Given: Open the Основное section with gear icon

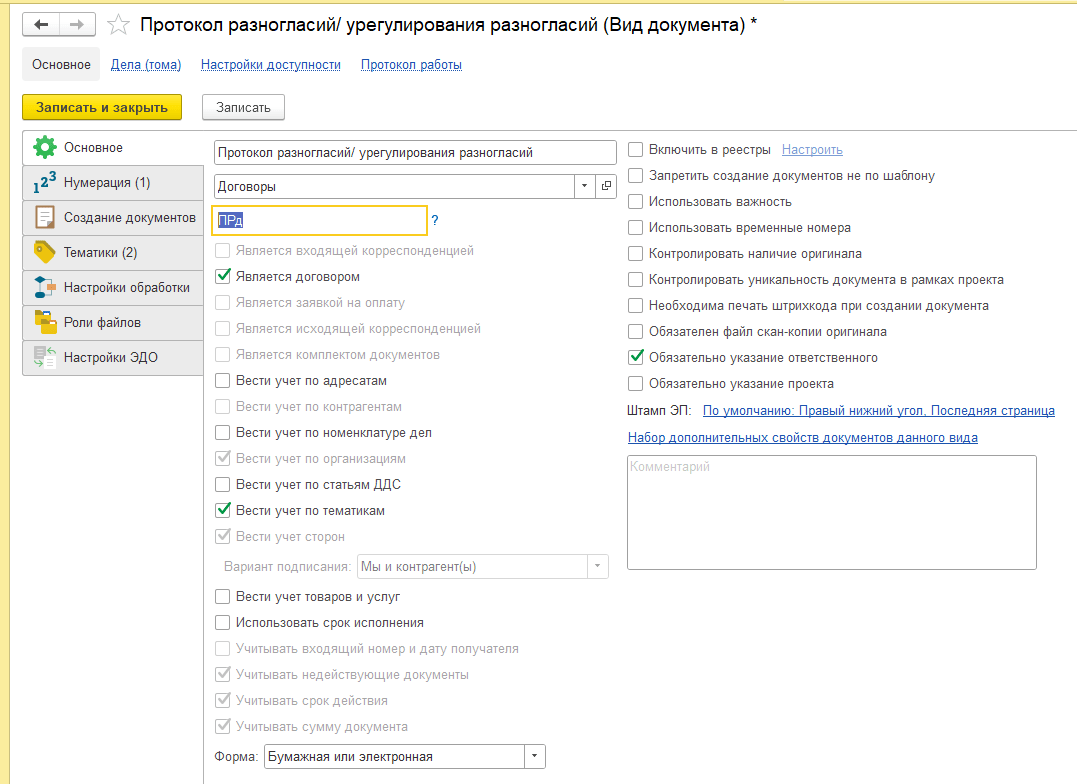Looking at the screenshot, I should tap(45, 147).
